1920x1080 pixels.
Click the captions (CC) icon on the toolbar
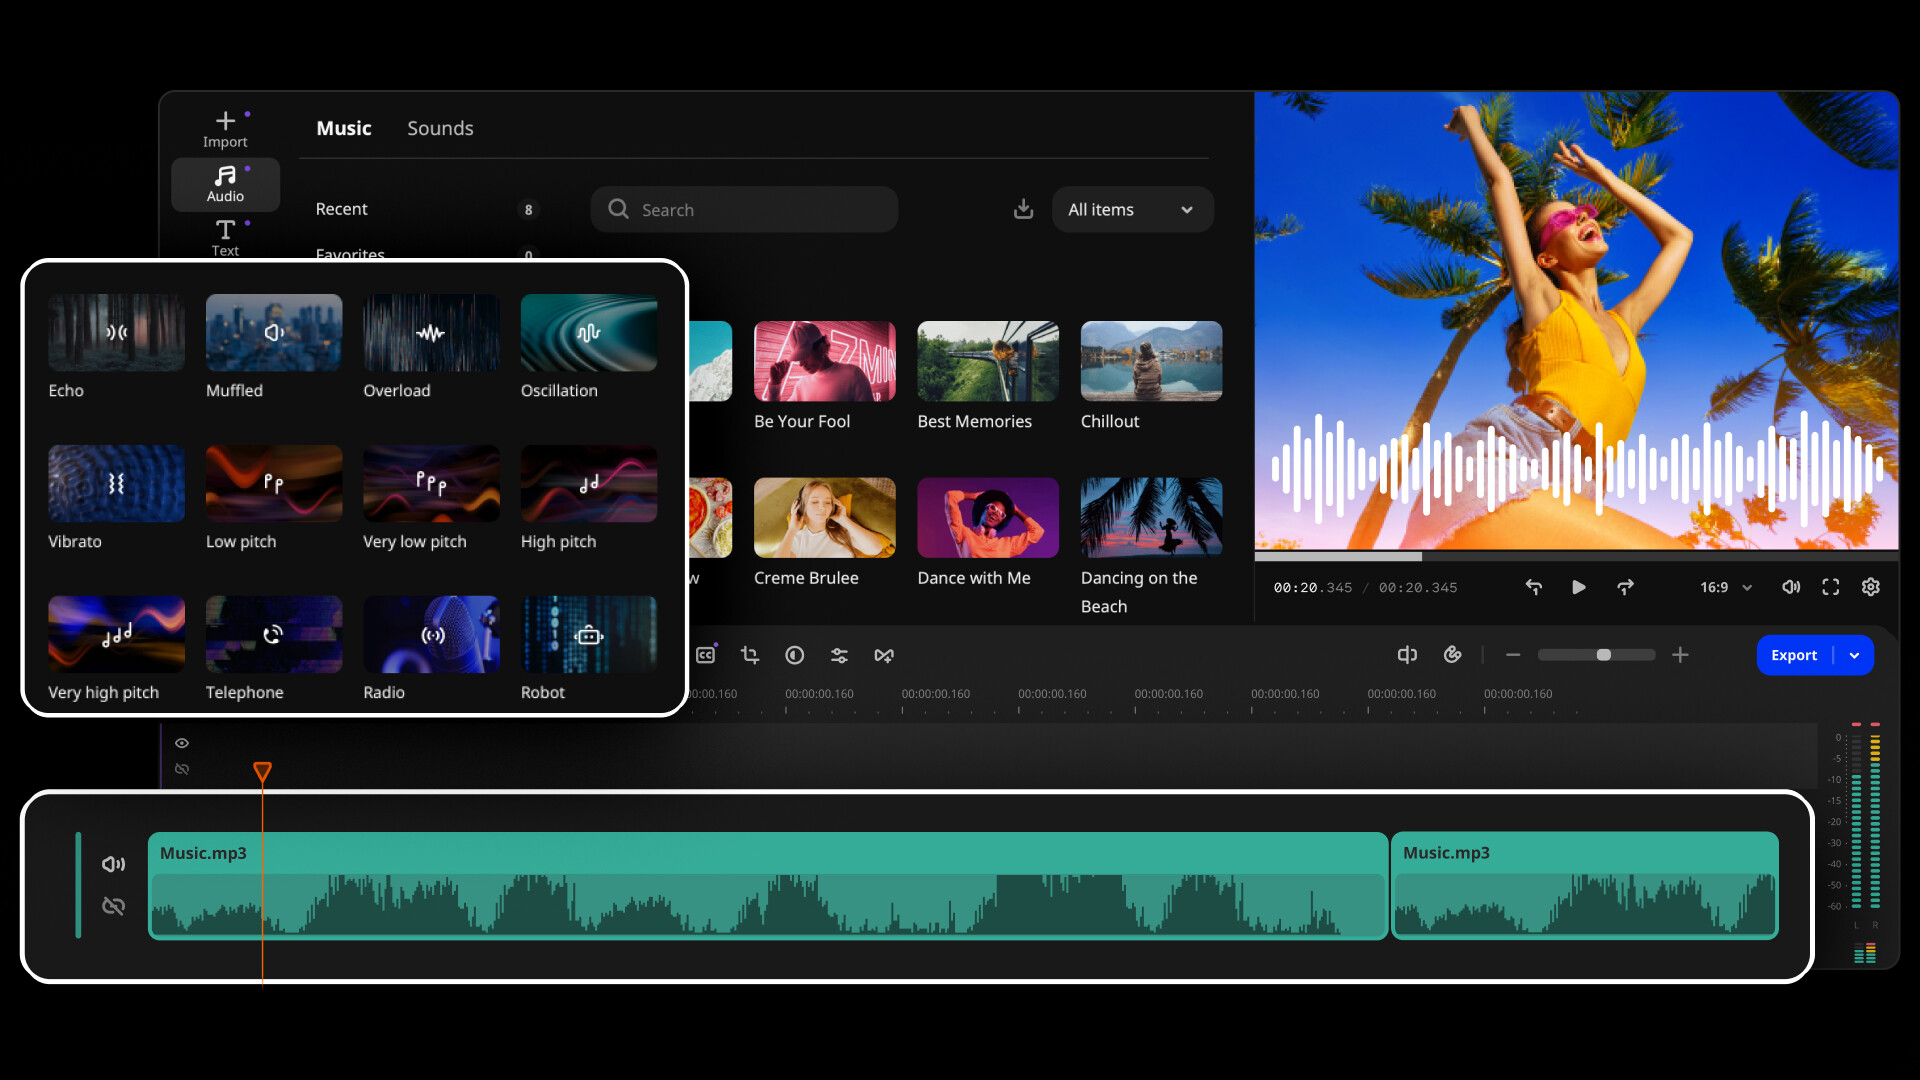(705, 655)
